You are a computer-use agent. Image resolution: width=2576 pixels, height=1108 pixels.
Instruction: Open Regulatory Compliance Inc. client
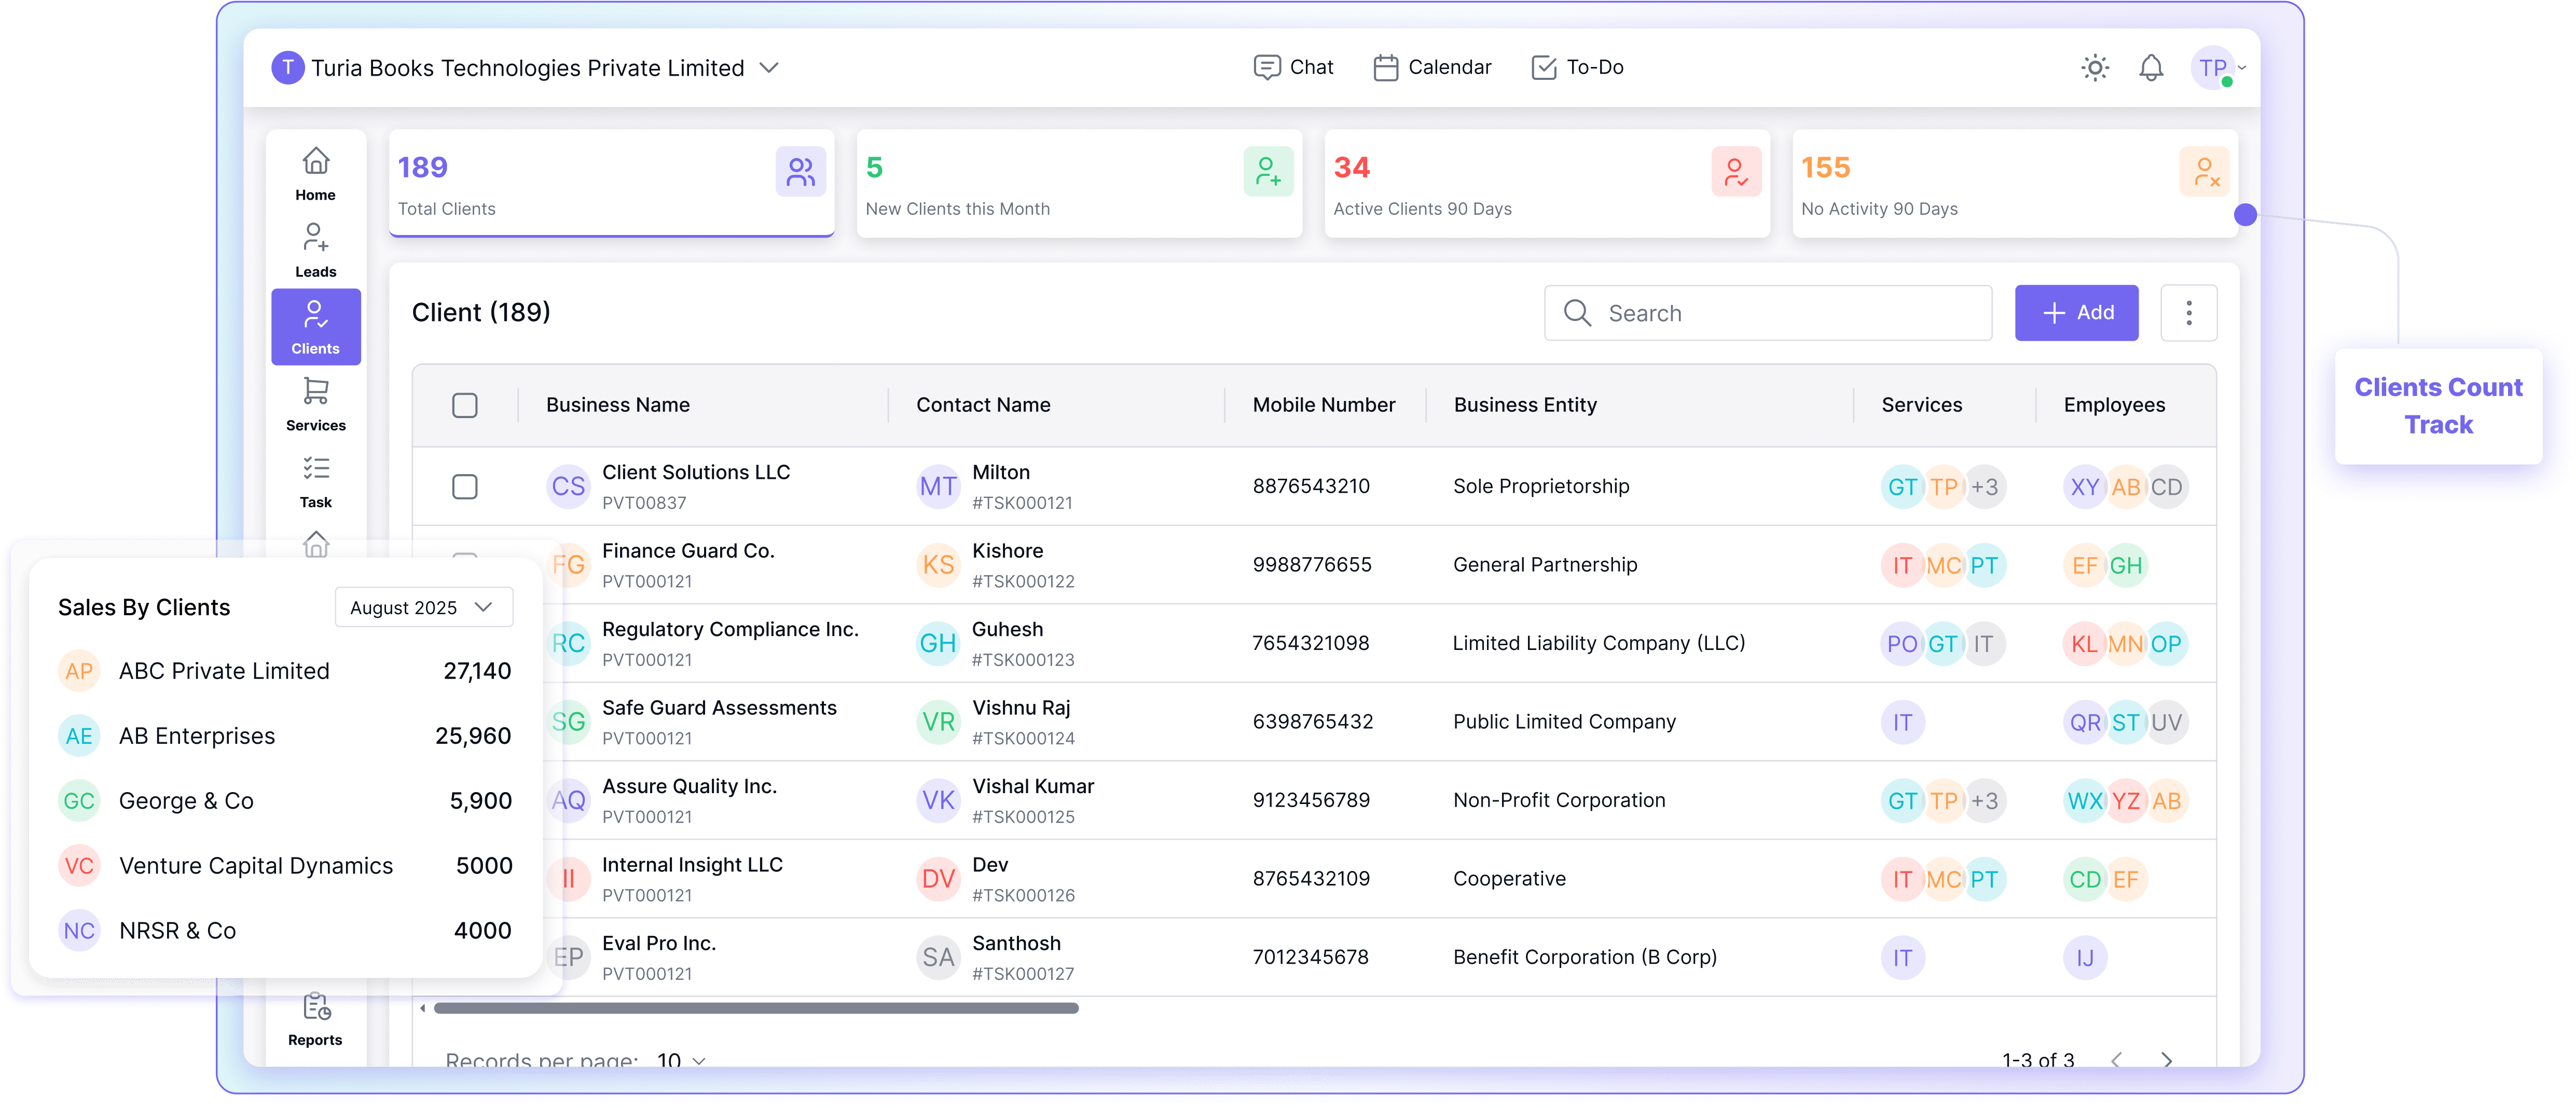730,629
